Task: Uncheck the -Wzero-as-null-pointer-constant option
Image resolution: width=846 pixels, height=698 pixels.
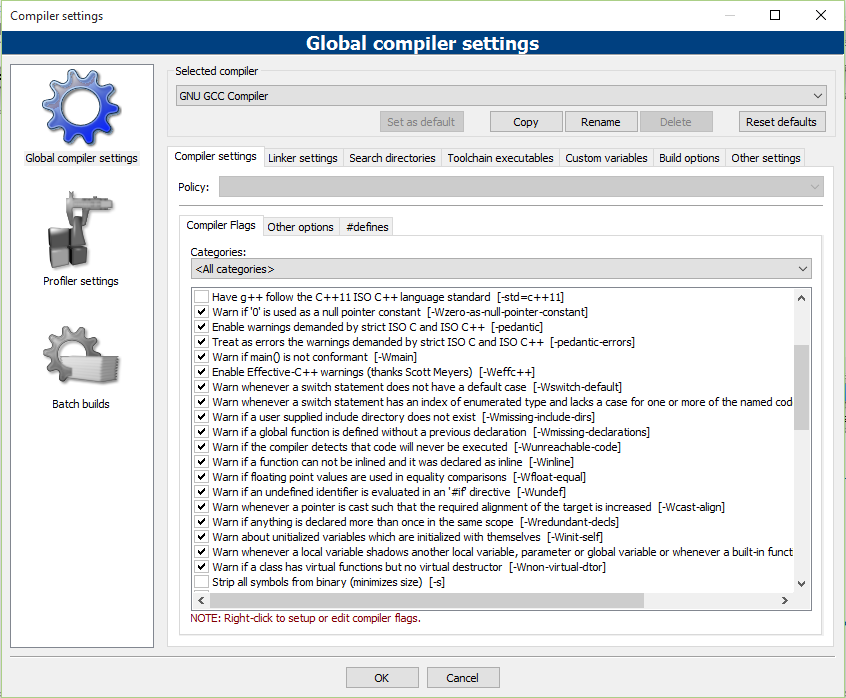Action: pyautogui.click(x=201, y=312)
